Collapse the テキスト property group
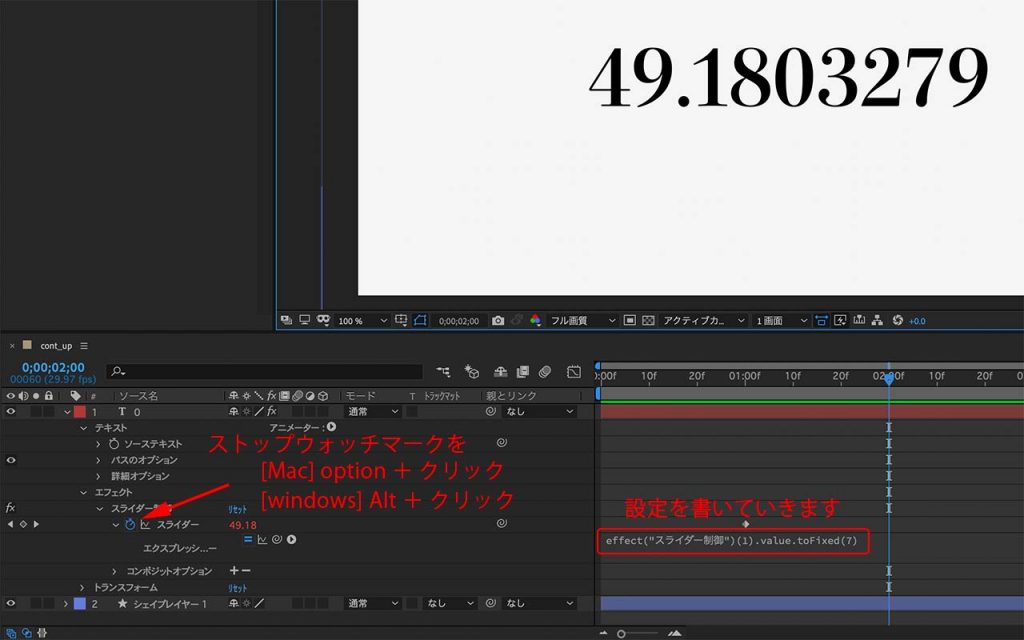Image resolution: width=1024 pixels, height=640 pixels. tap(84, 428)
